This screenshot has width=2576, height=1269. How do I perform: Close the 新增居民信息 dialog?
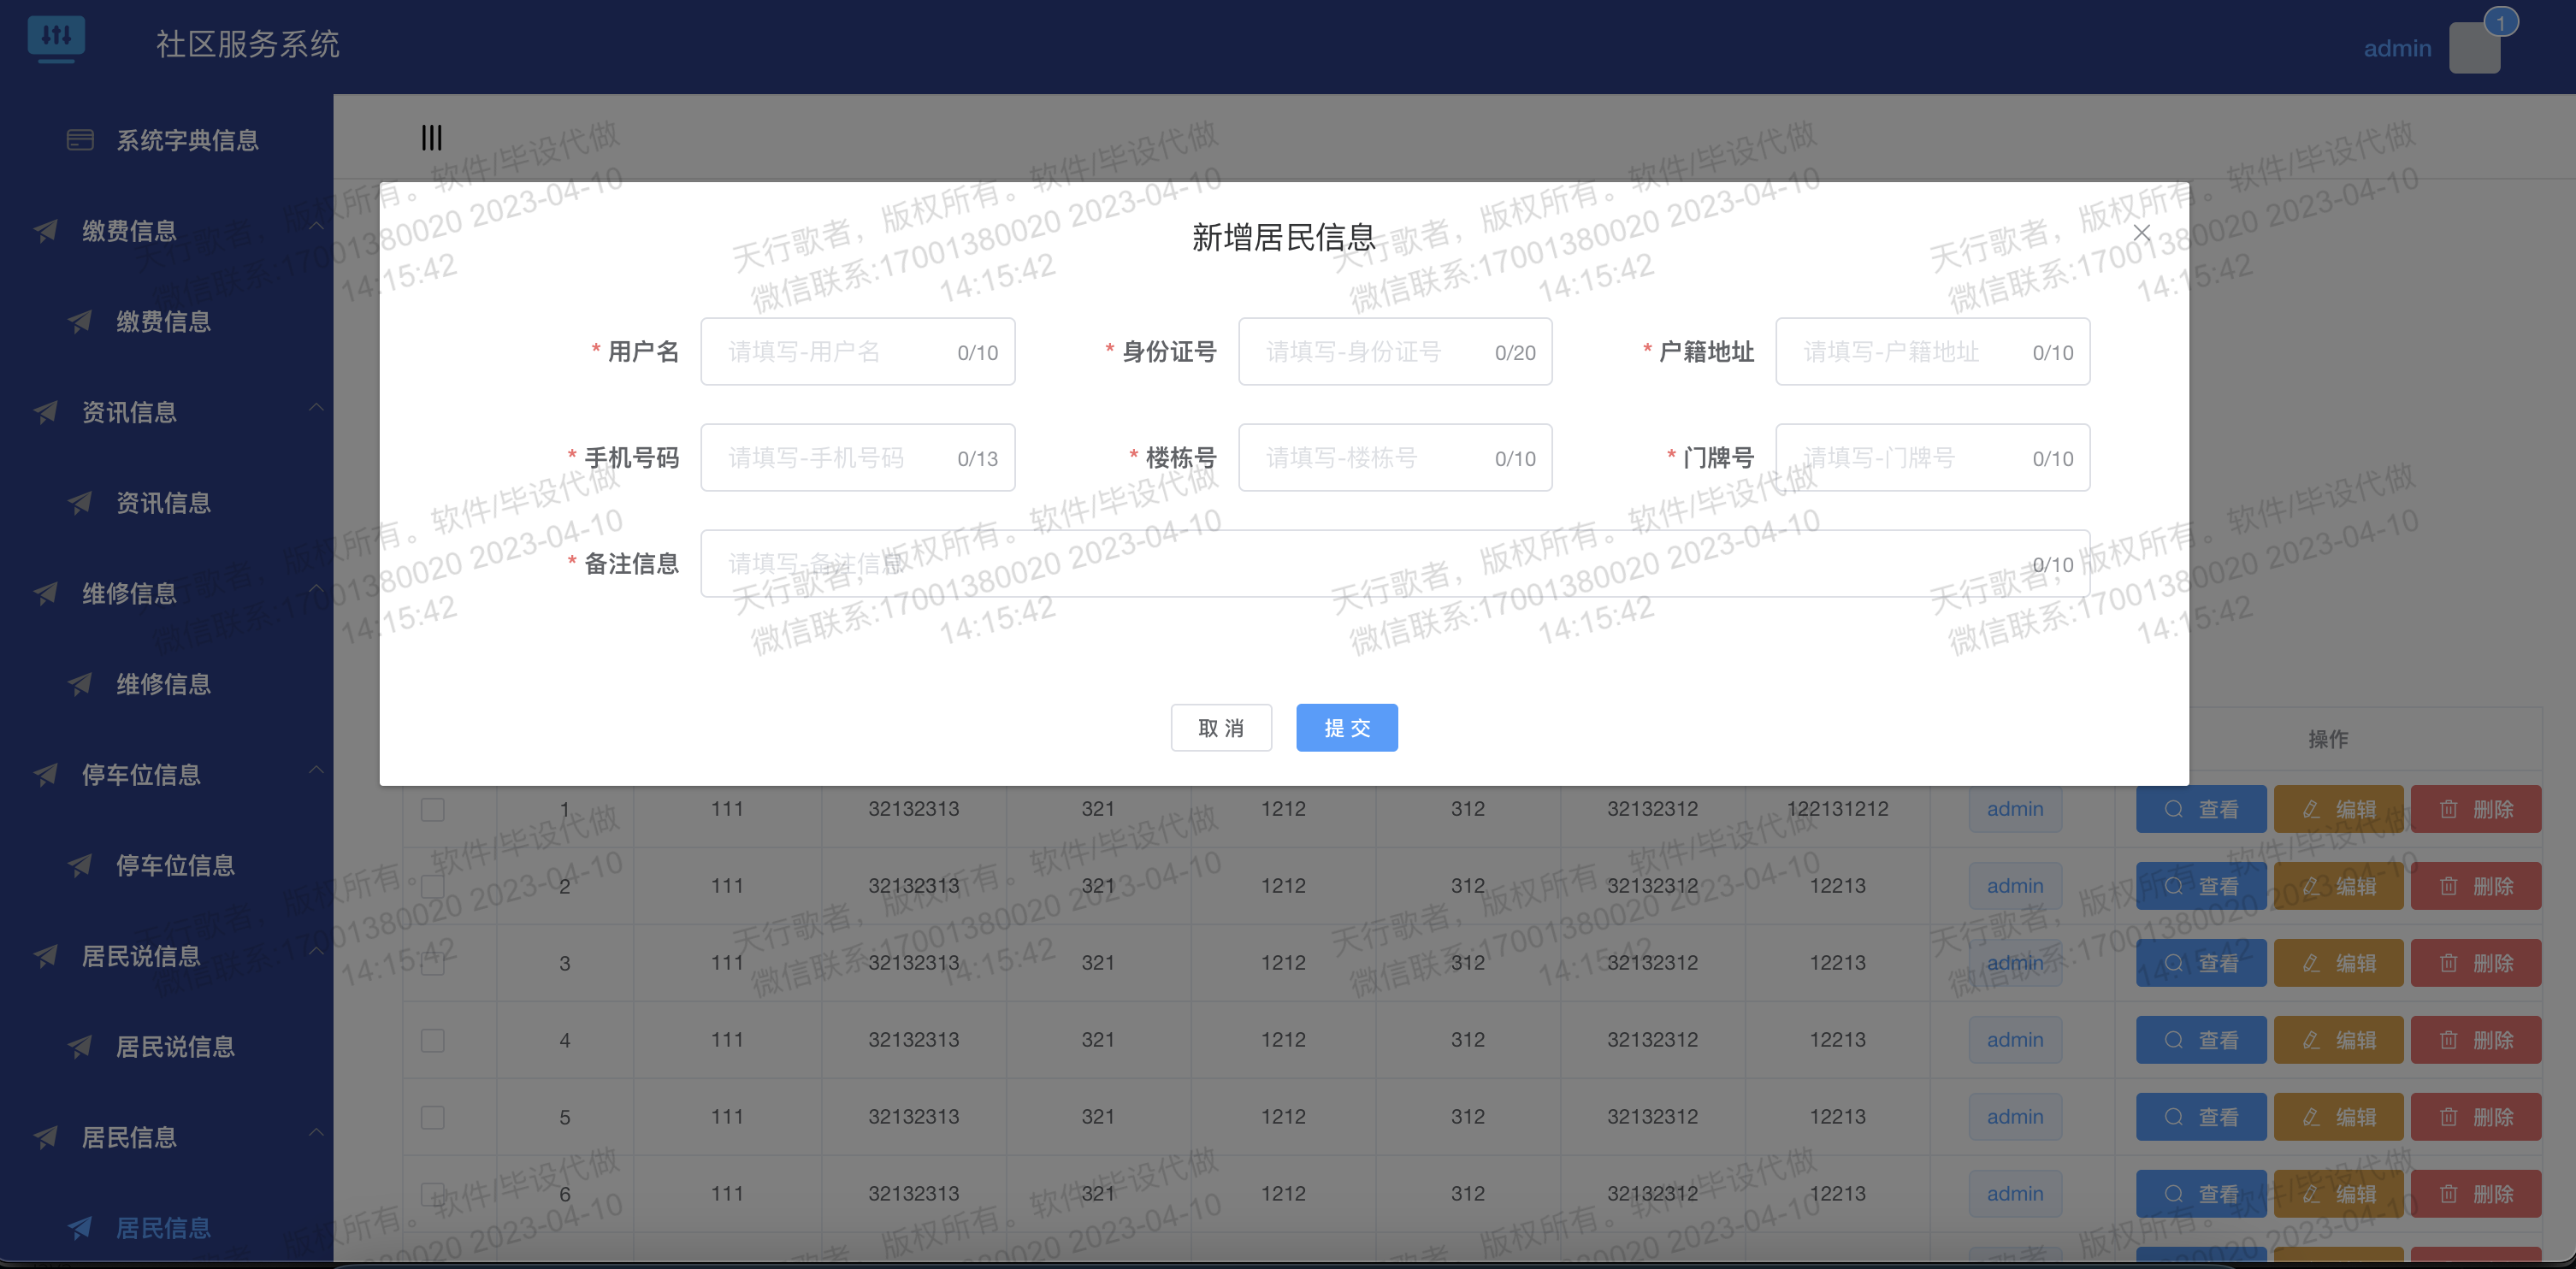2141,233
